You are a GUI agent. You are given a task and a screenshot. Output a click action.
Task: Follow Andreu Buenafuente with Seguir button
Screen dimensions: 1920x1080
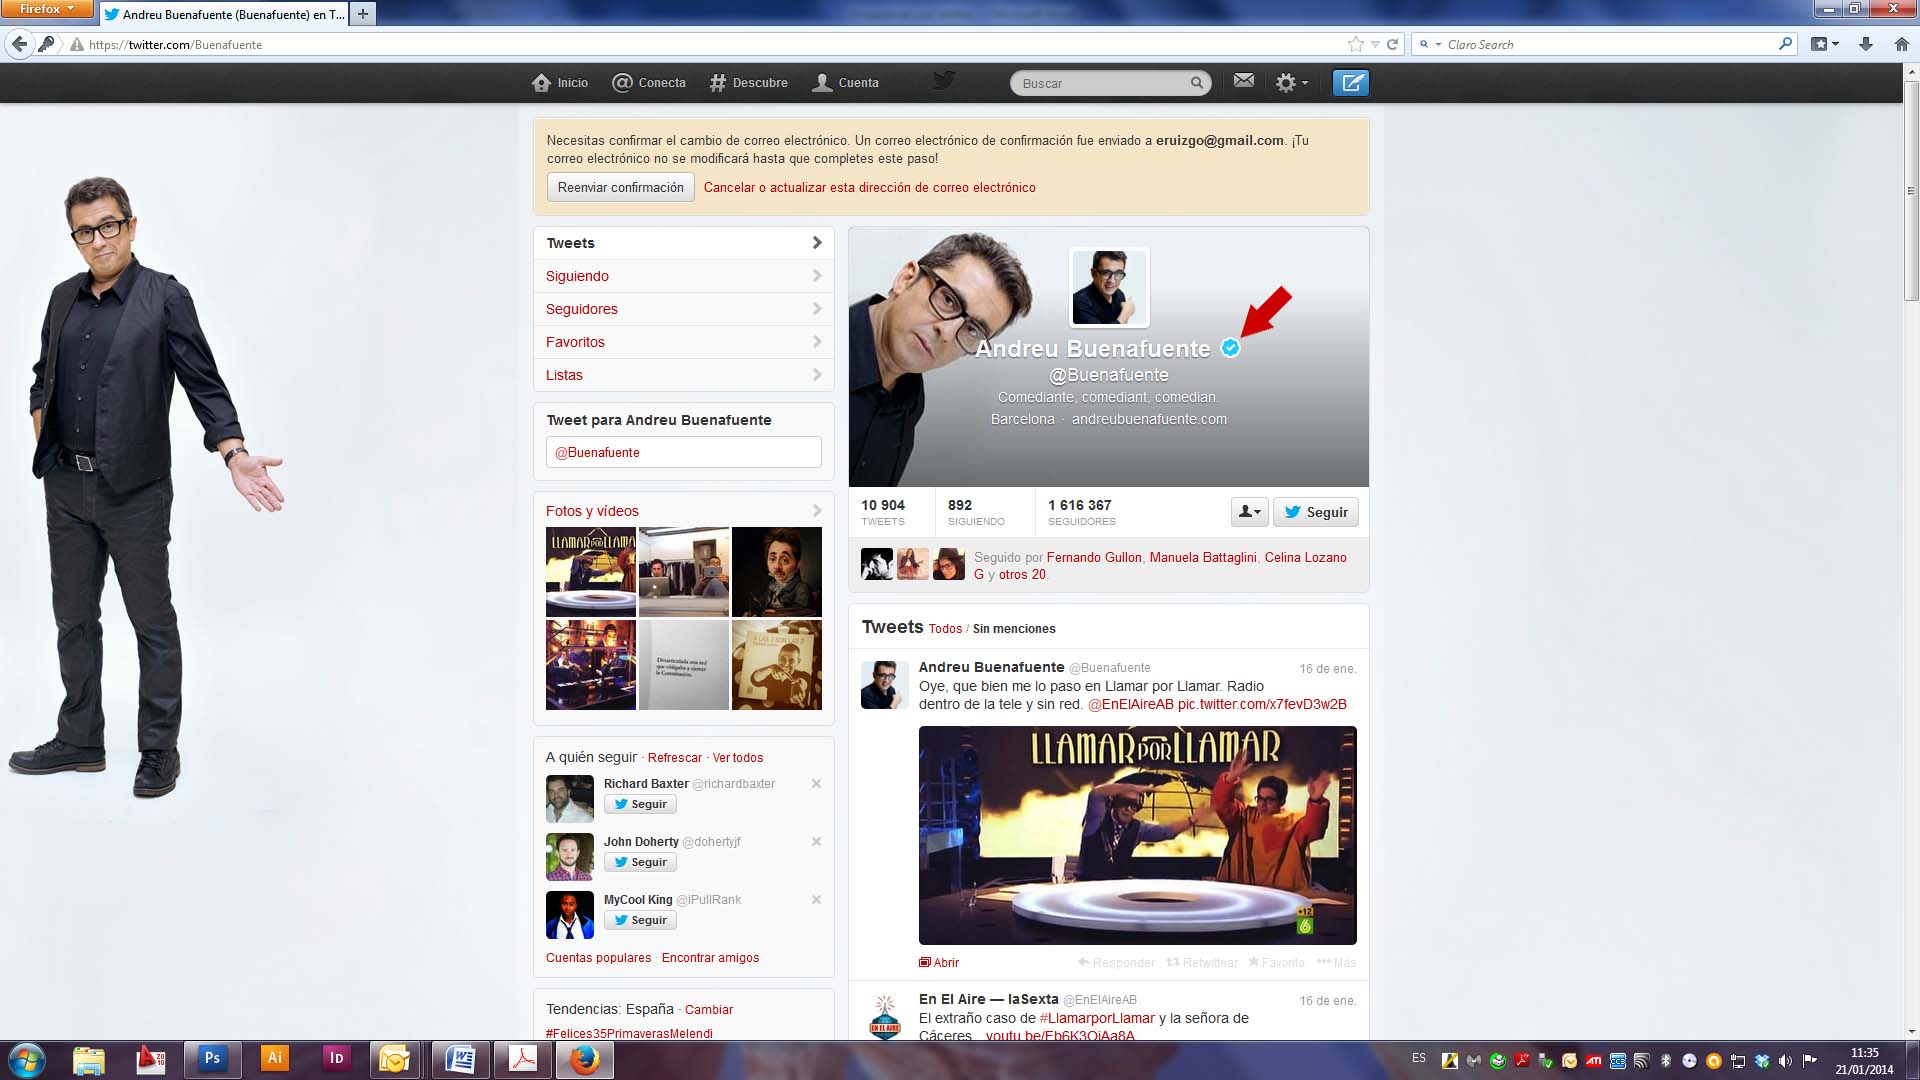[1315, 512]
